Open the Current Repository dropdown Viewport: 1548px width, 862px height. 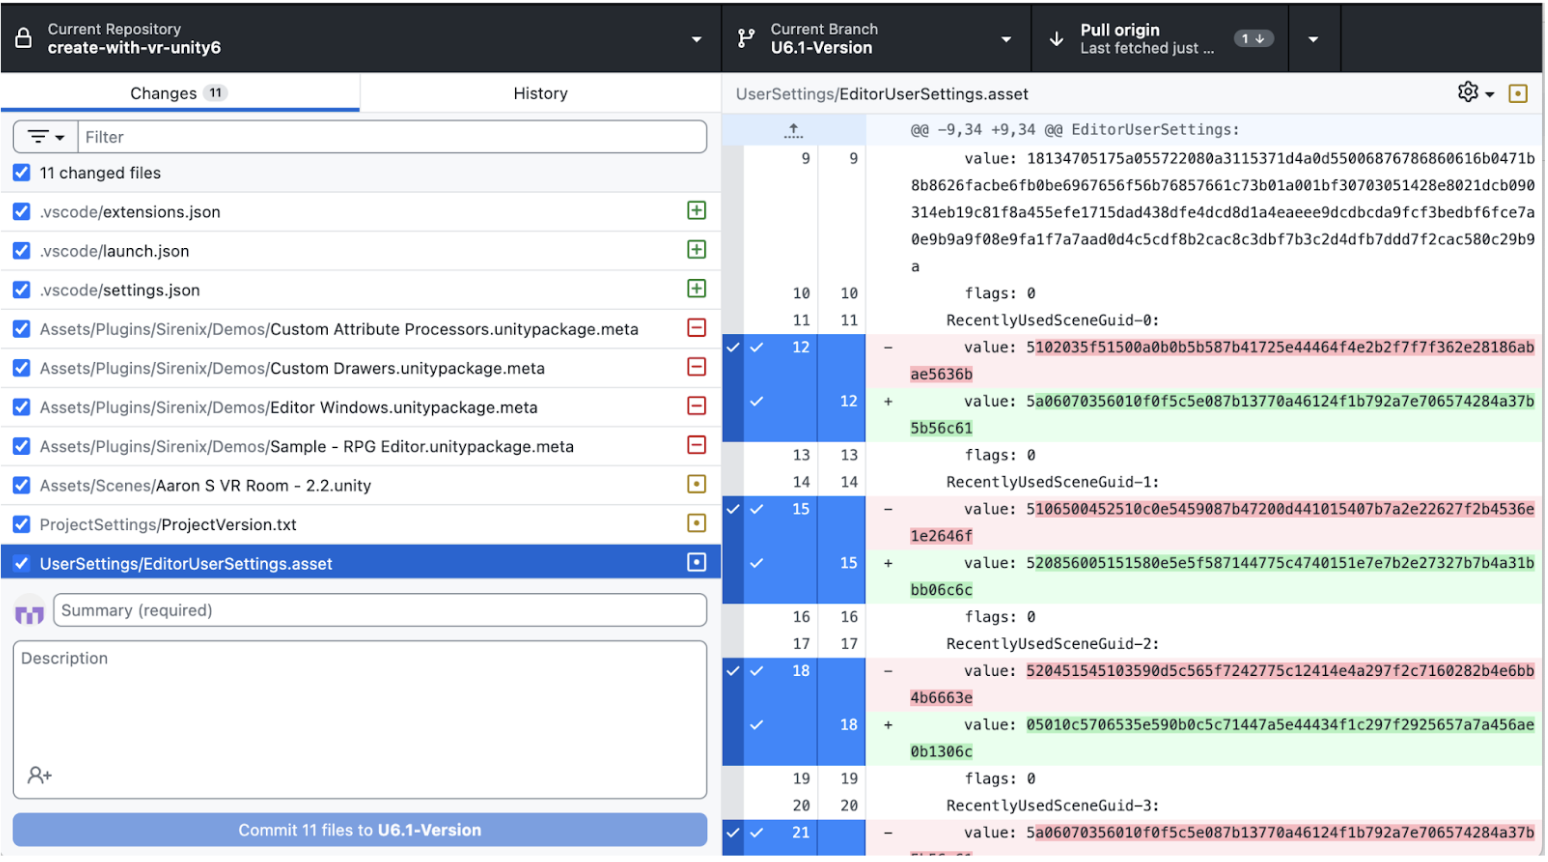(360, 39)
